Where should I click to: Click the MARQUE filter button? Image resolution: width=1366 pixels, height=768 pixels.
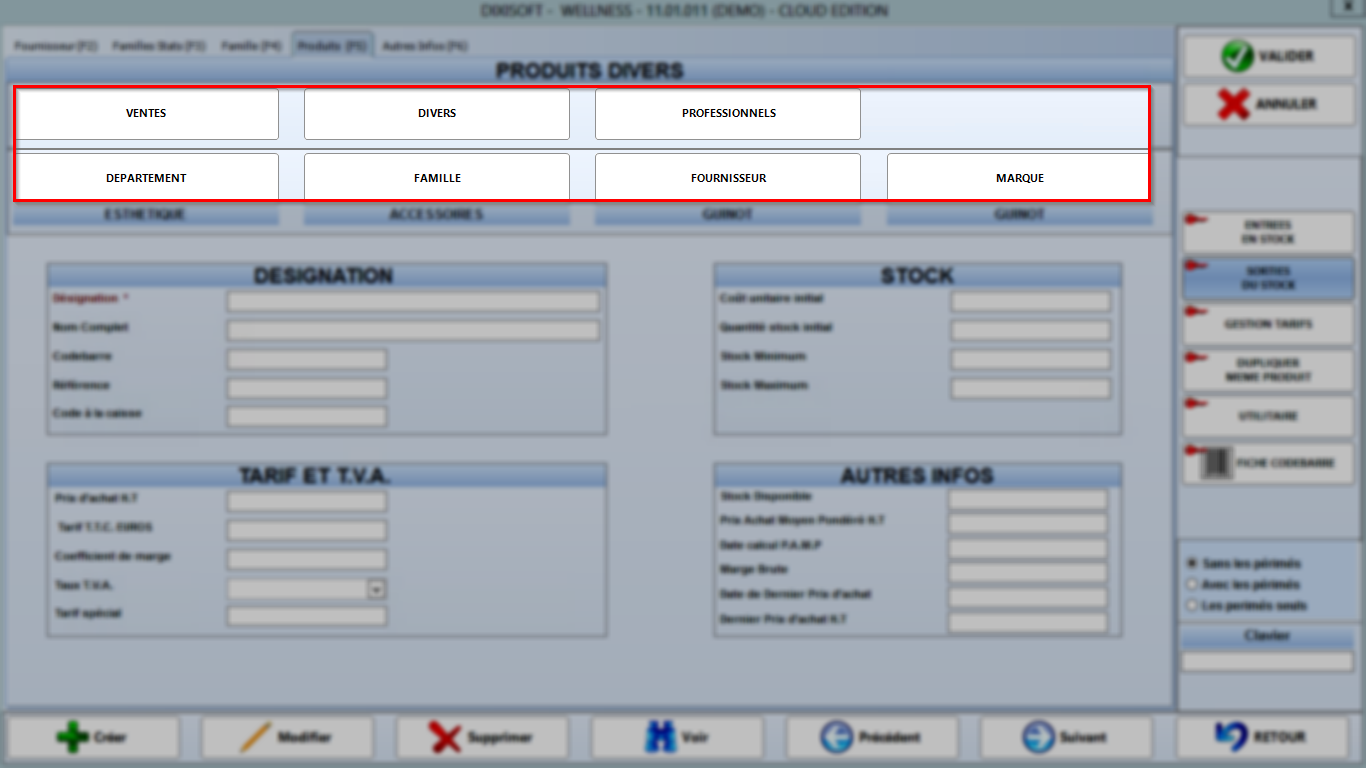(x=1020, y=178)
